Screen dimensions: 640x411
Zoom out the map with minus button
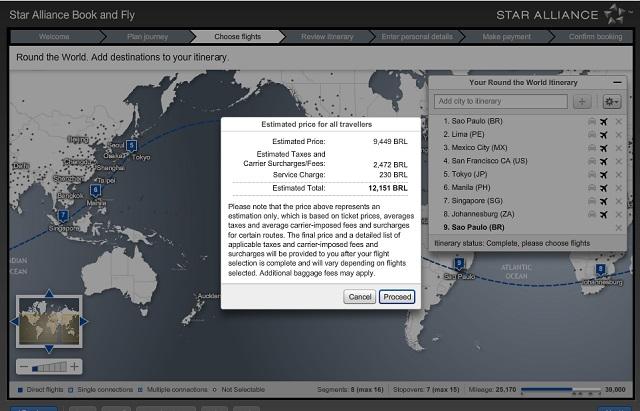(x=24, y=367)
